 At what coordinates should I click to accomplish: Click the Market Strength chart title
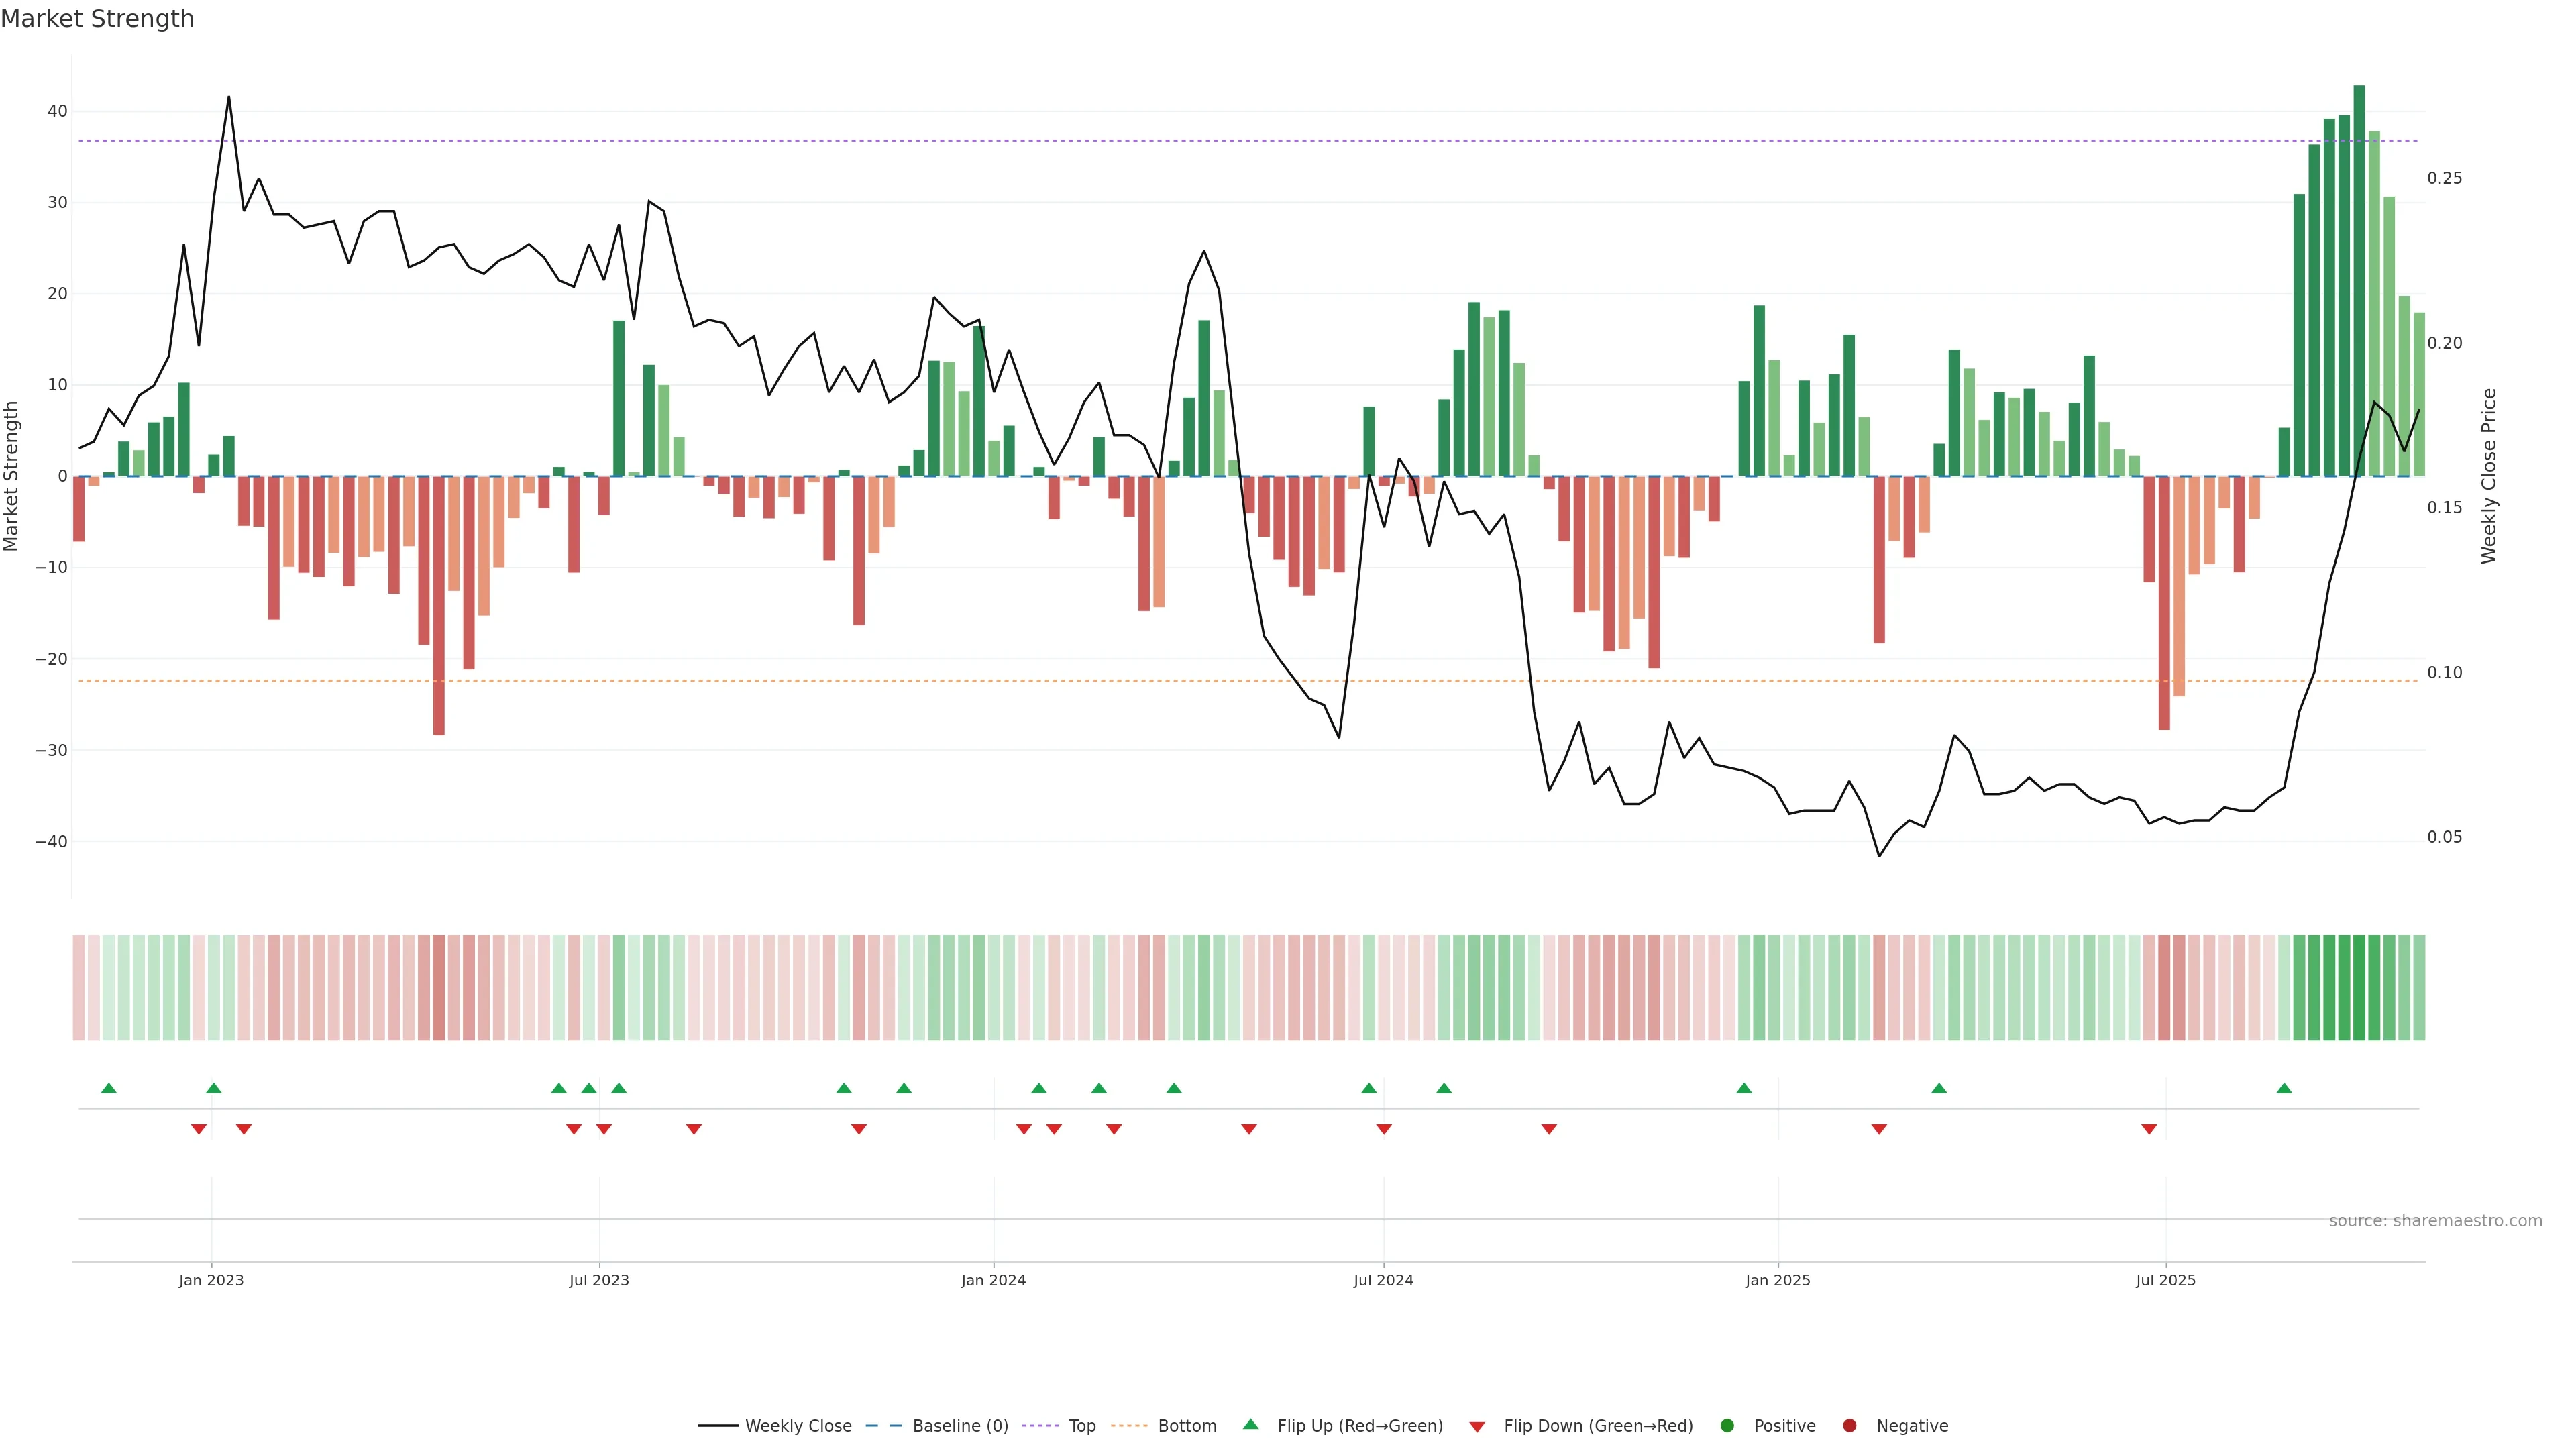pos(97,19)
